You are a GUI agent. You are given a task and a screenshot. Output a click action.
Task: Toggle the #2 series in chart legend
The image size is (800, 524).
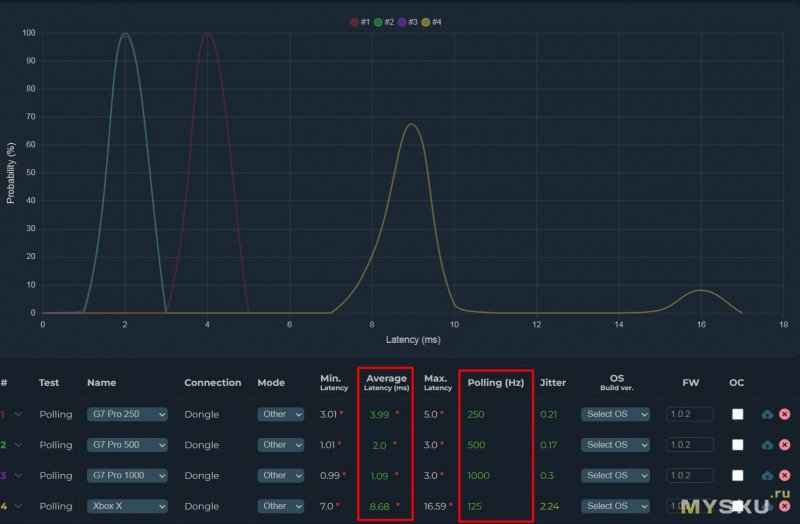point(383,22)
